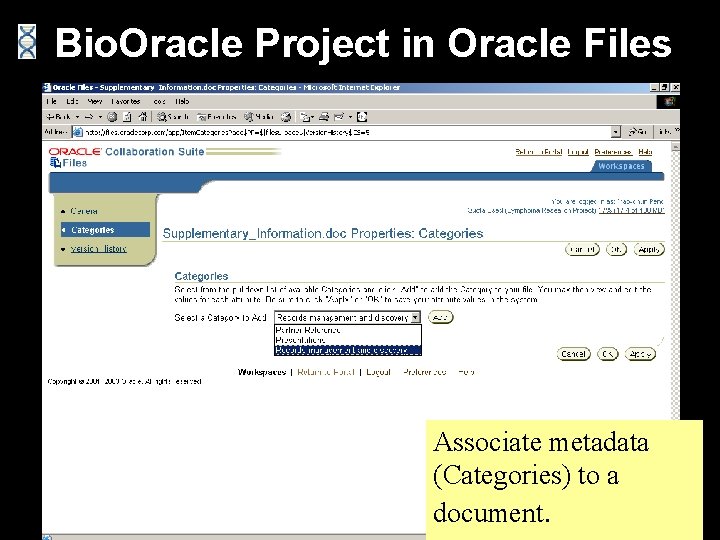Viewport: 720px width, 540px height.
Task: Click the browser Forward arrow button
Action: pos(89,117)
